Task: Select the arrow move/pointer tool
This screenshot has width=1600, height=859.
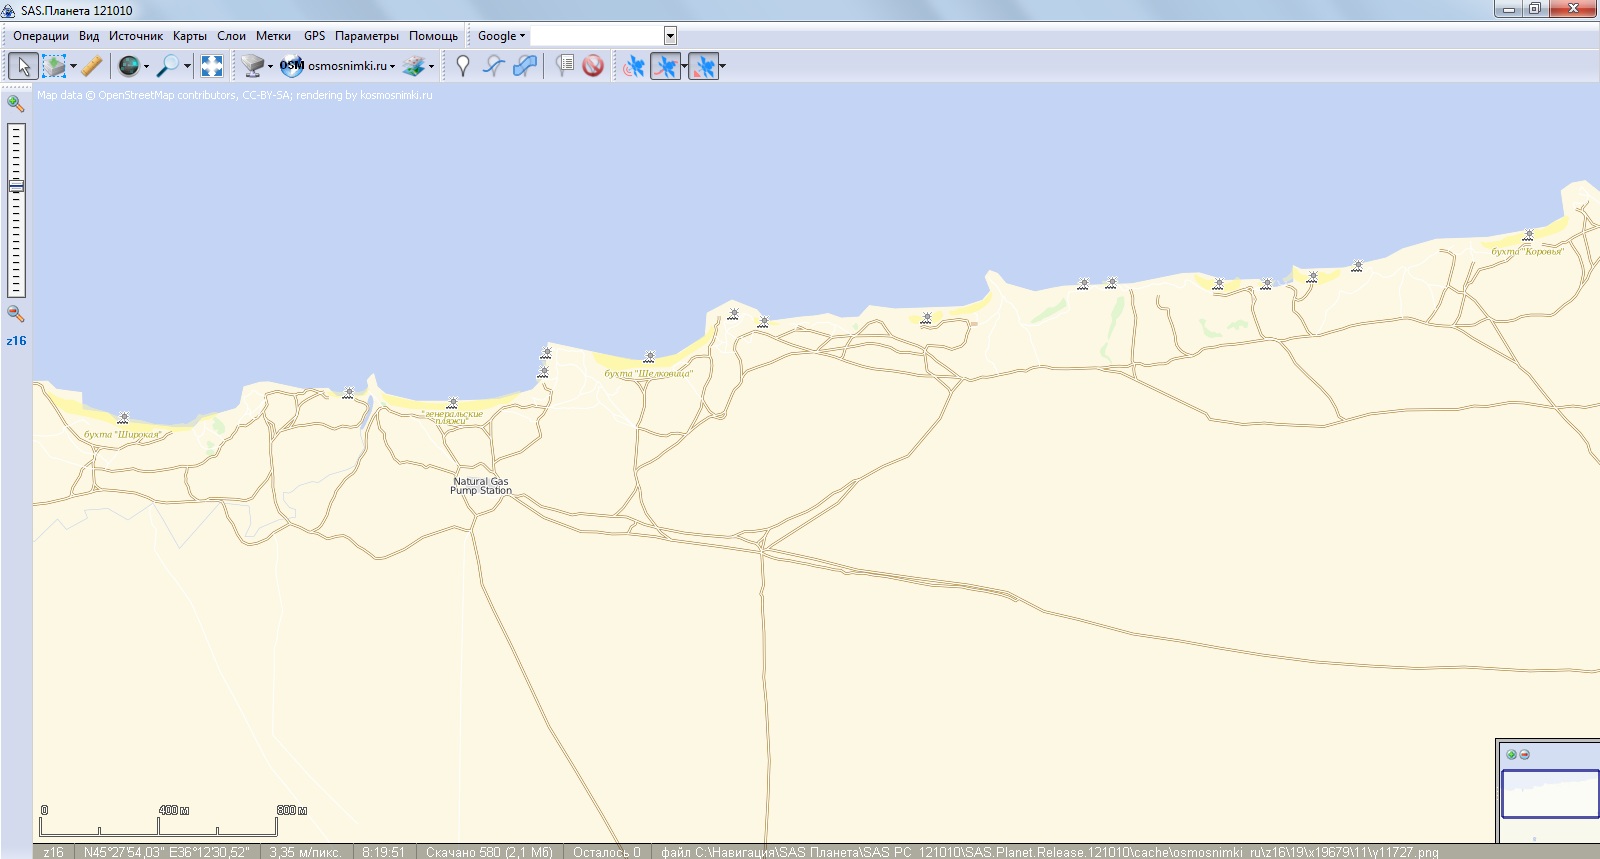Action: coord(23,66)
